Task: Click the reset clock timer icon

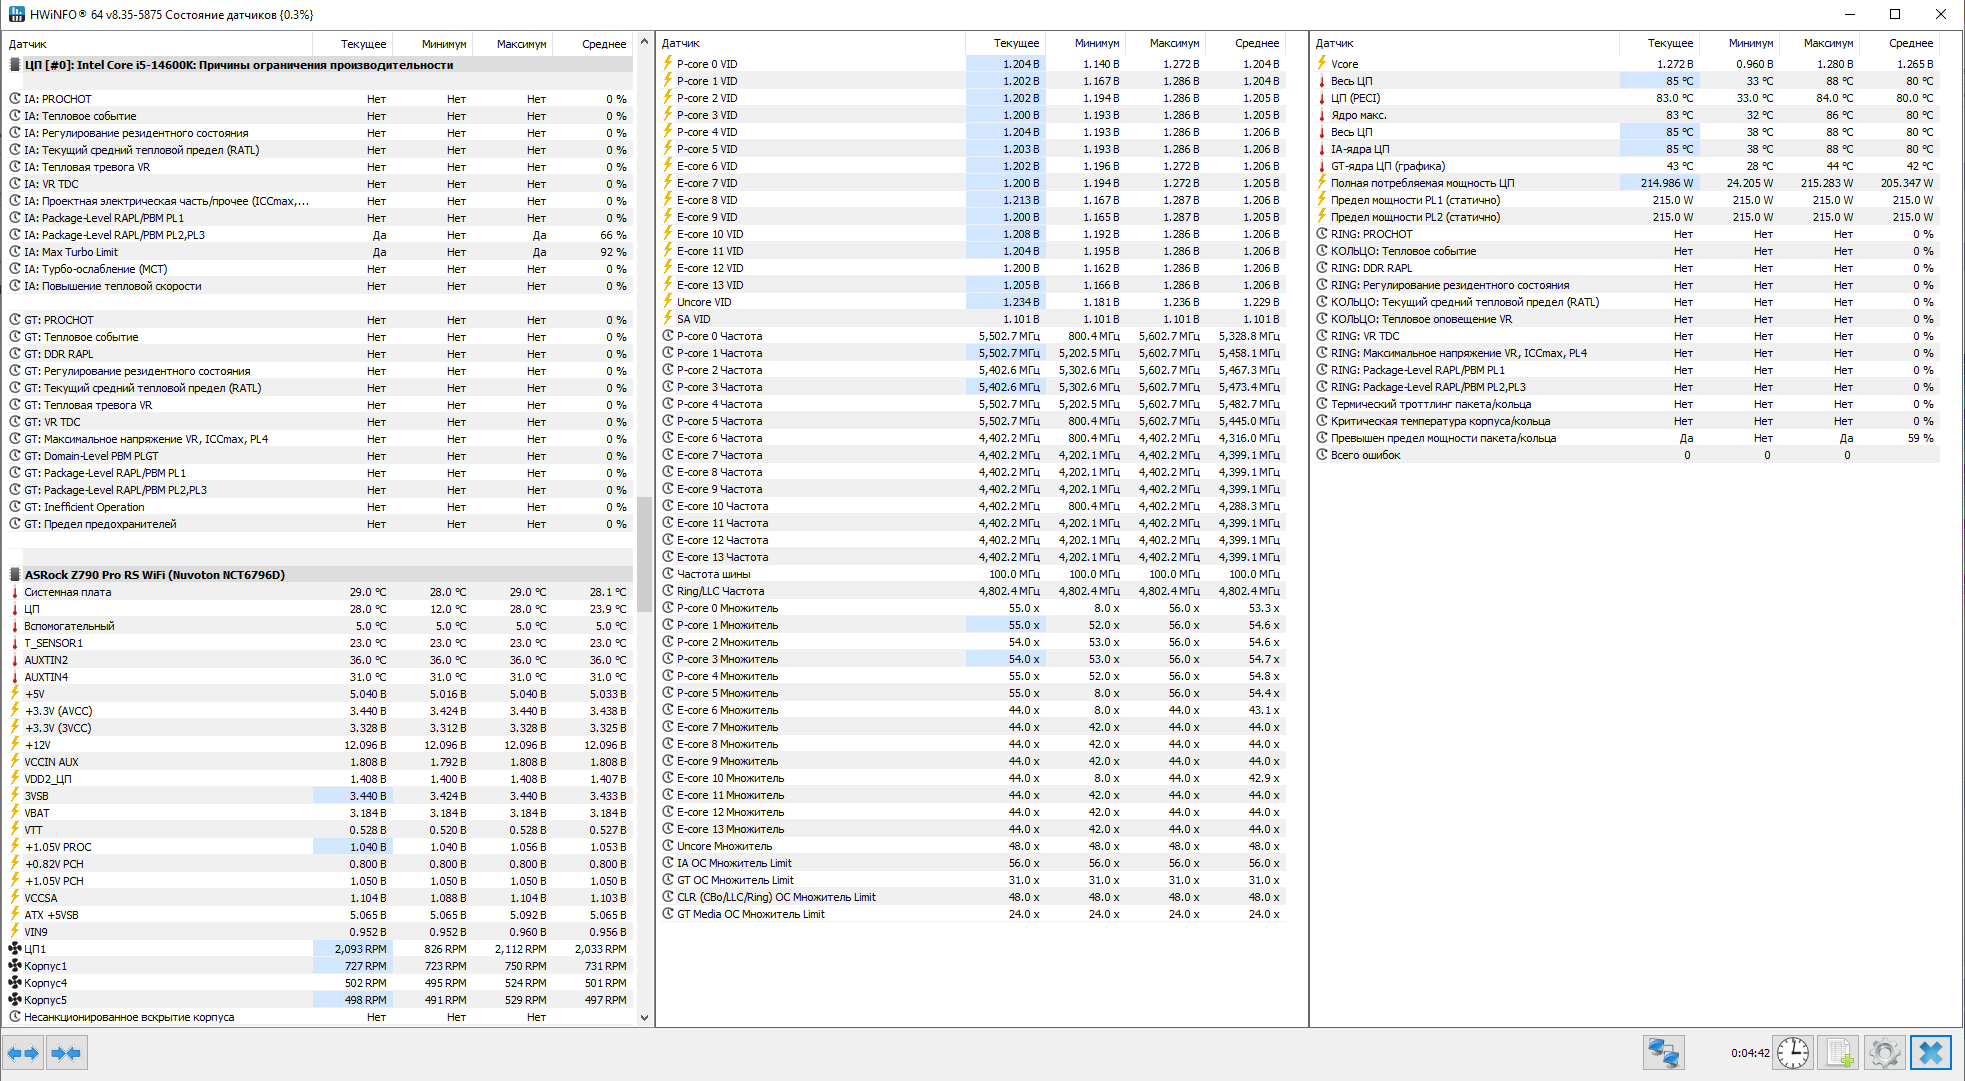Action: (1793, 1053)
